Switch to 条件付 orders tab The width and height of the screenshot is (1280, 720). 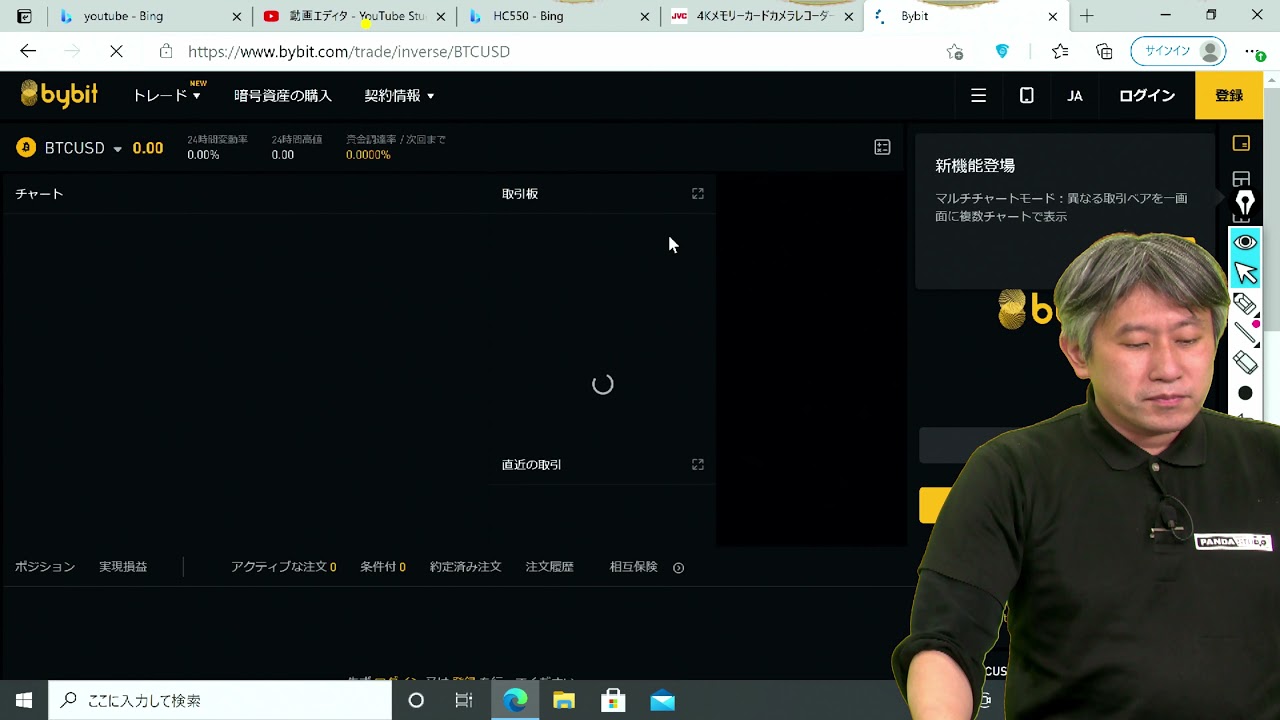point(383,567)
